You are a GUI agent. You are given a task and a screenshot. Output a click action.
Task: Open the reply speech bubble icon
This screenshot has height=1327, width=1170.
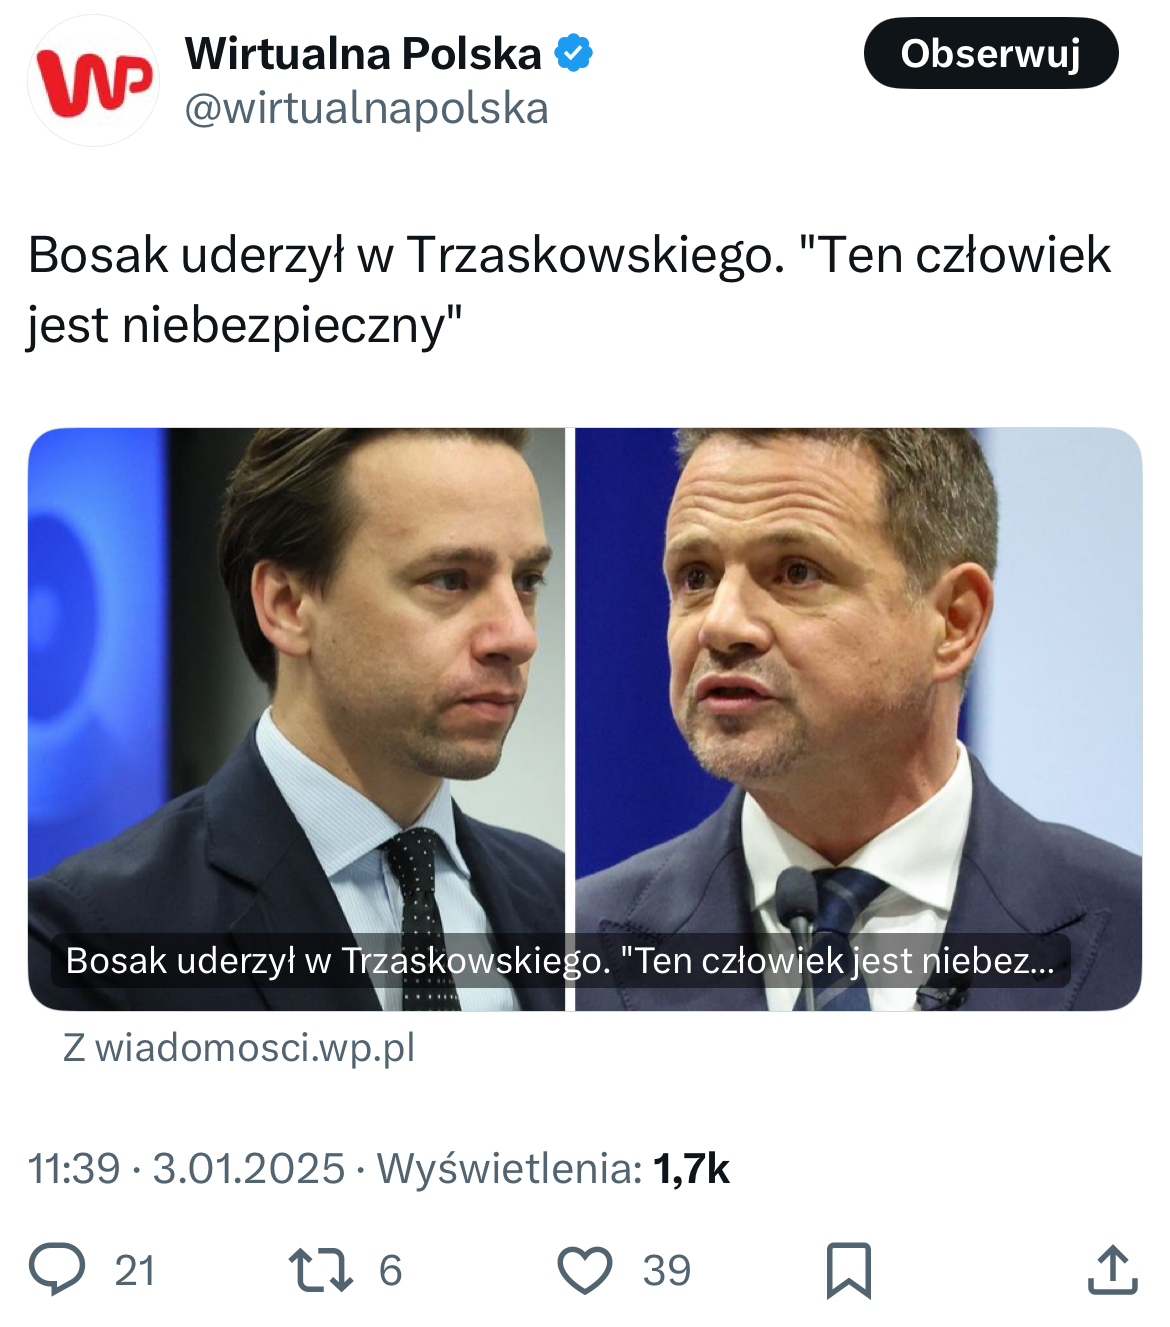click(x=57, y=1269)
